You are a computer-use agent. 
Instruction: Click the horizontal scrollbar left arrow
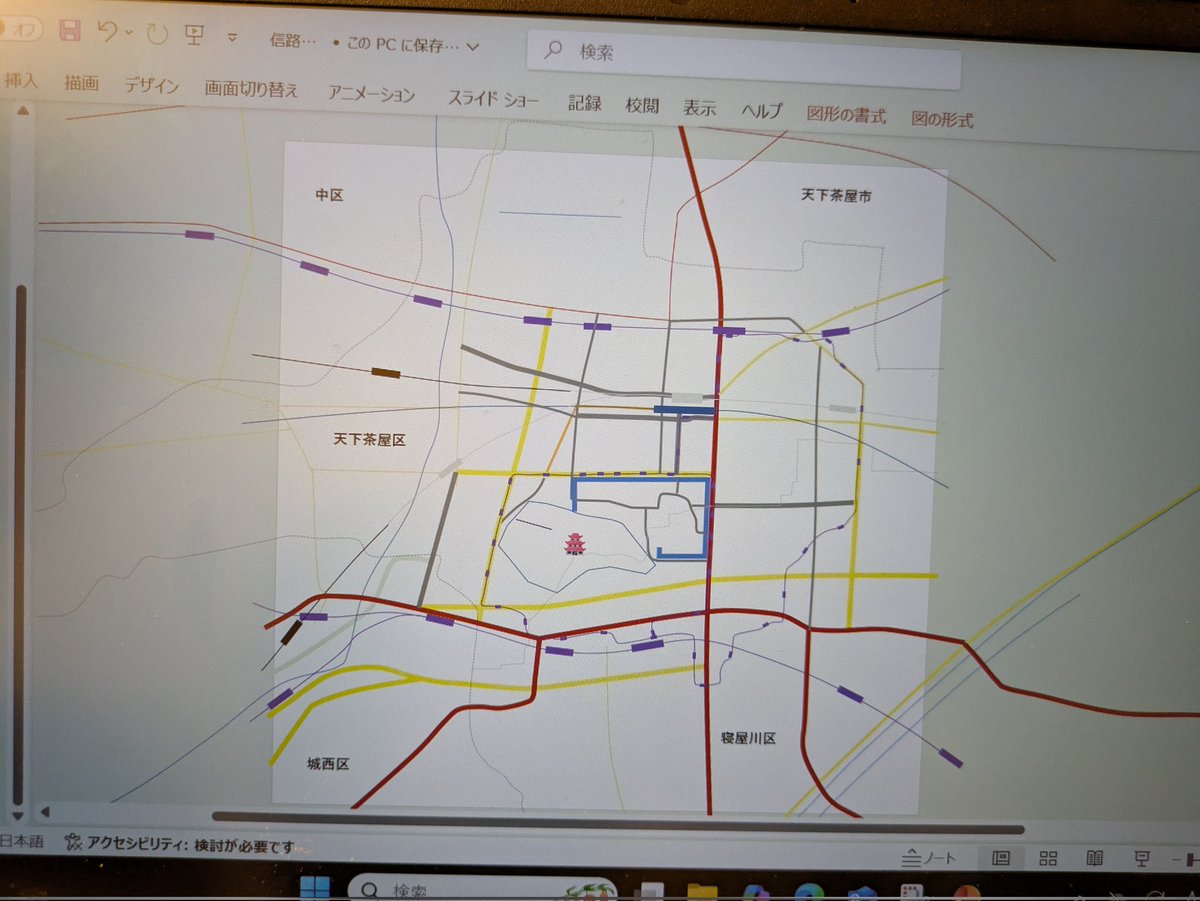[x=45, y=812]
